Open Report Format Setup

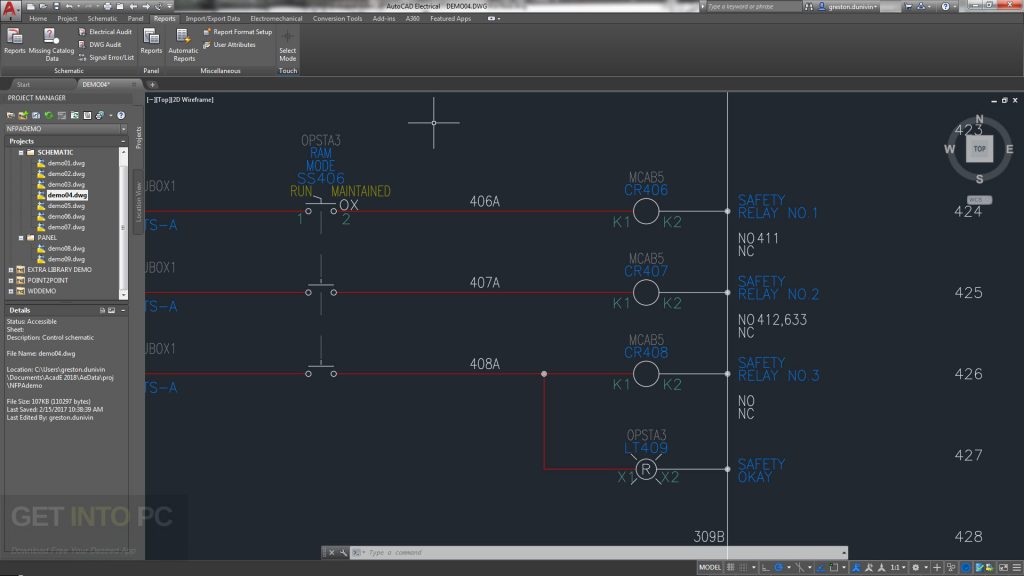237,31
